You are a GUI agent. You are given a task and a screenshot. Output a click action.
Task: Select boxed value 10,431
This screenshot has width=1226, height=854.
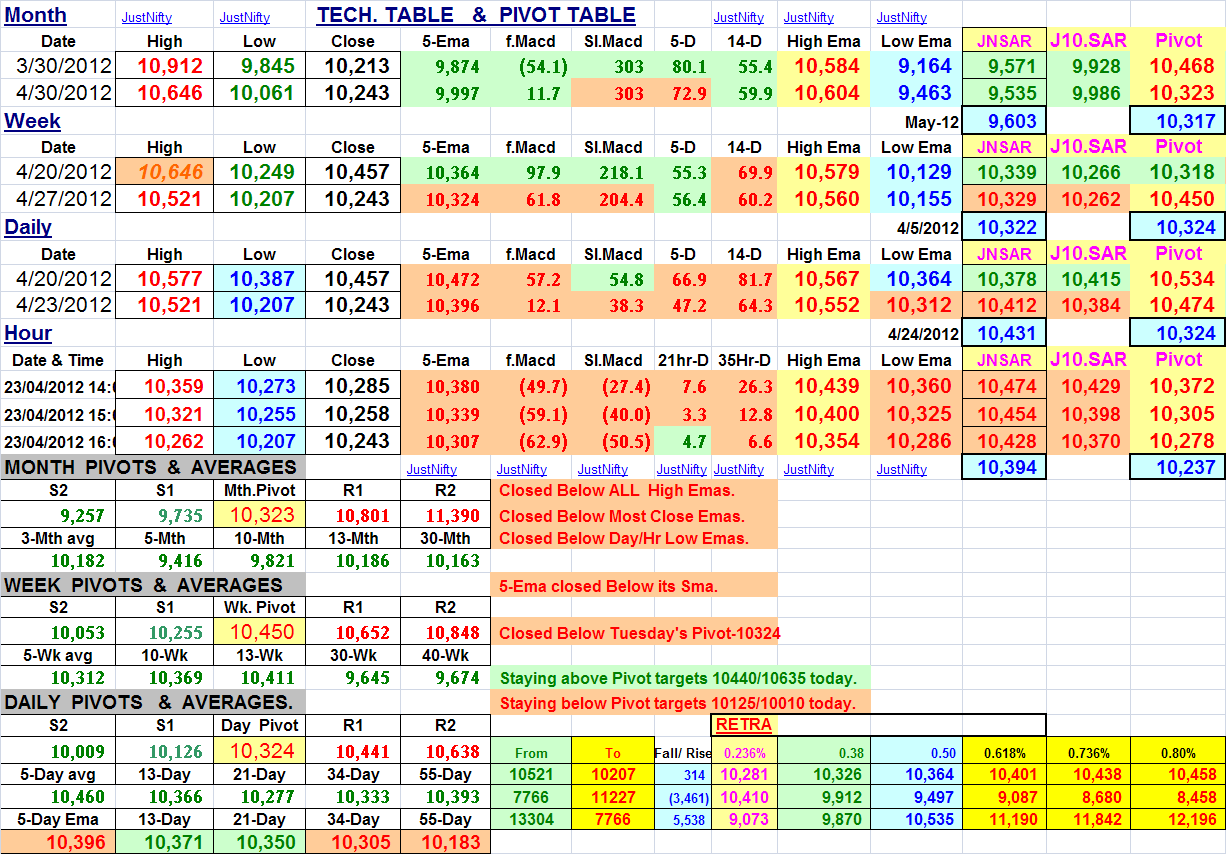click(1004, 333)
